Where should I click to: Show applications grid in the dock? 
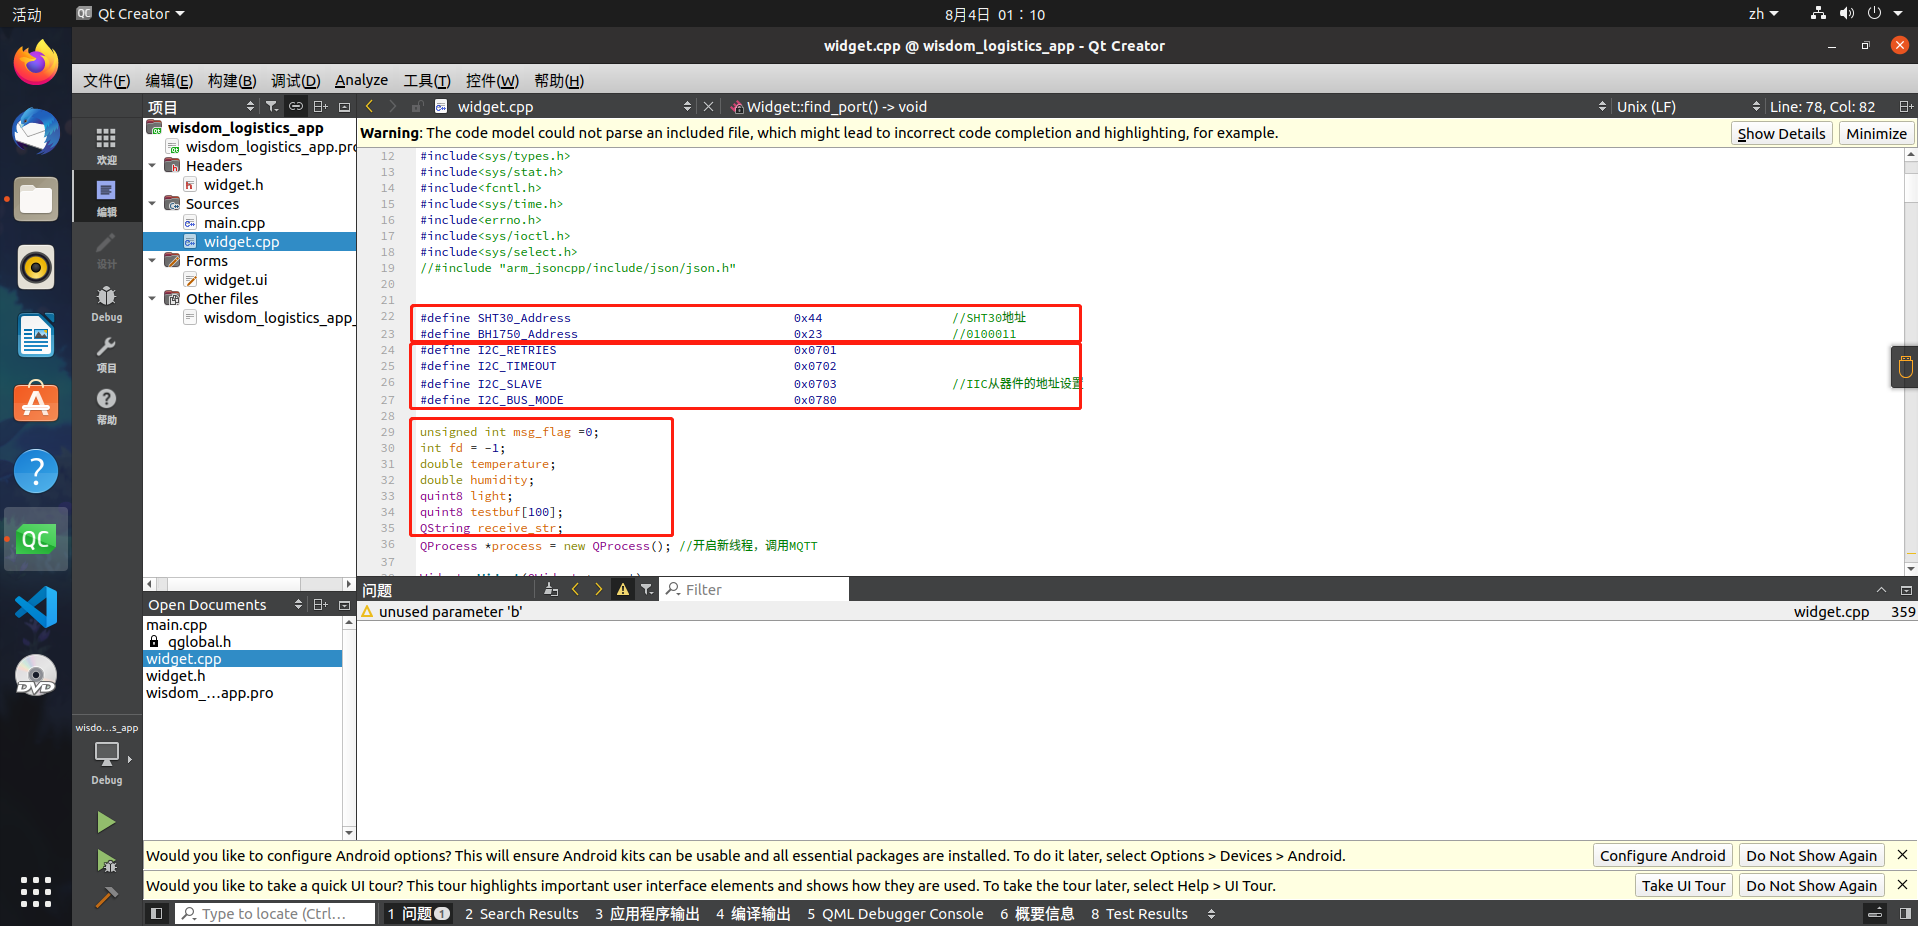point(36,891)
